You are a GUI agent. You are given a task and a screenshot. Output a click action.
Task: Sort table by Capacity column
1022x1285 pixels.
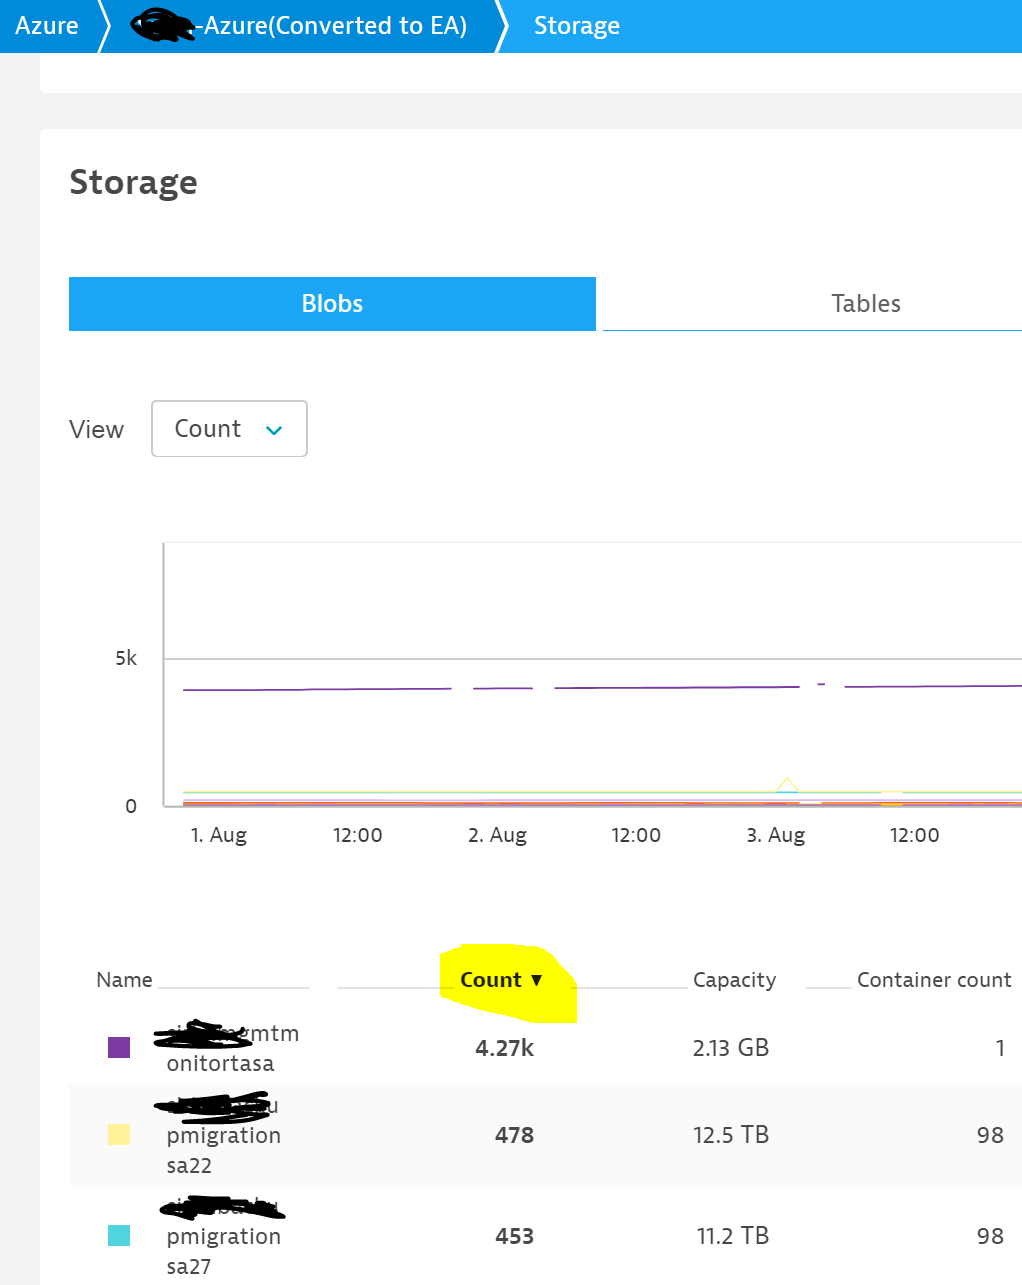click(734, 980)
